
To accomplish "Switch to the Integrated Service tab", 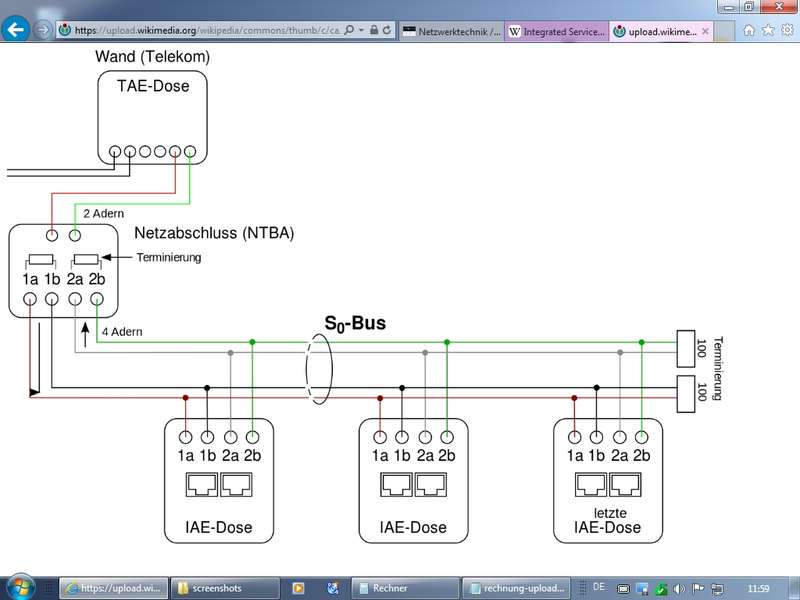I will tap(557, 31).
